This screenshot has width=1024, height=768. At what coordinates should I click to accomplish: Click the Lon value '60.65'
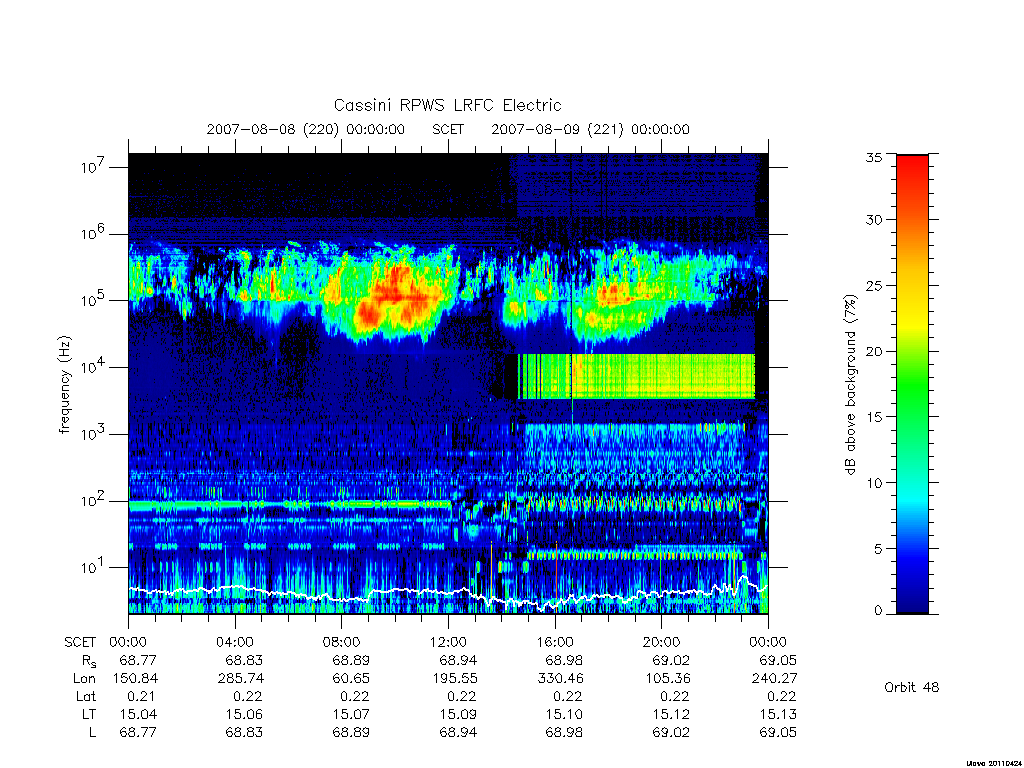pos(351,679)
